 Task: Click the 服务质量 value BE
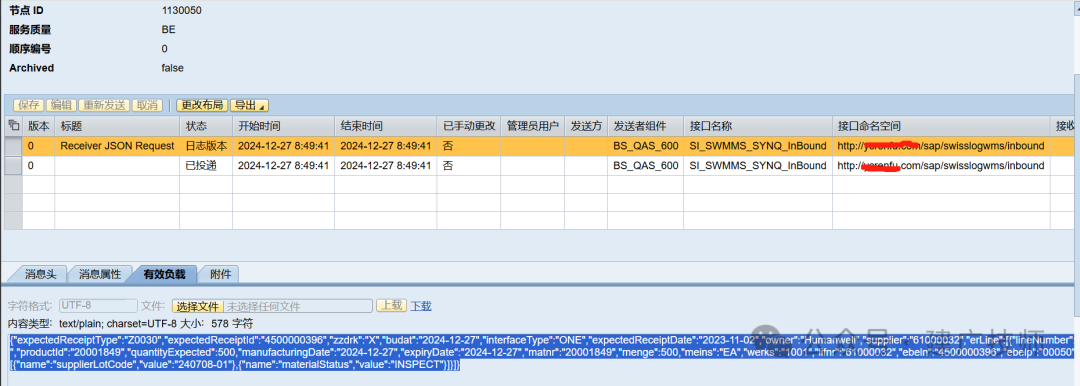click(x=168, y=30)
